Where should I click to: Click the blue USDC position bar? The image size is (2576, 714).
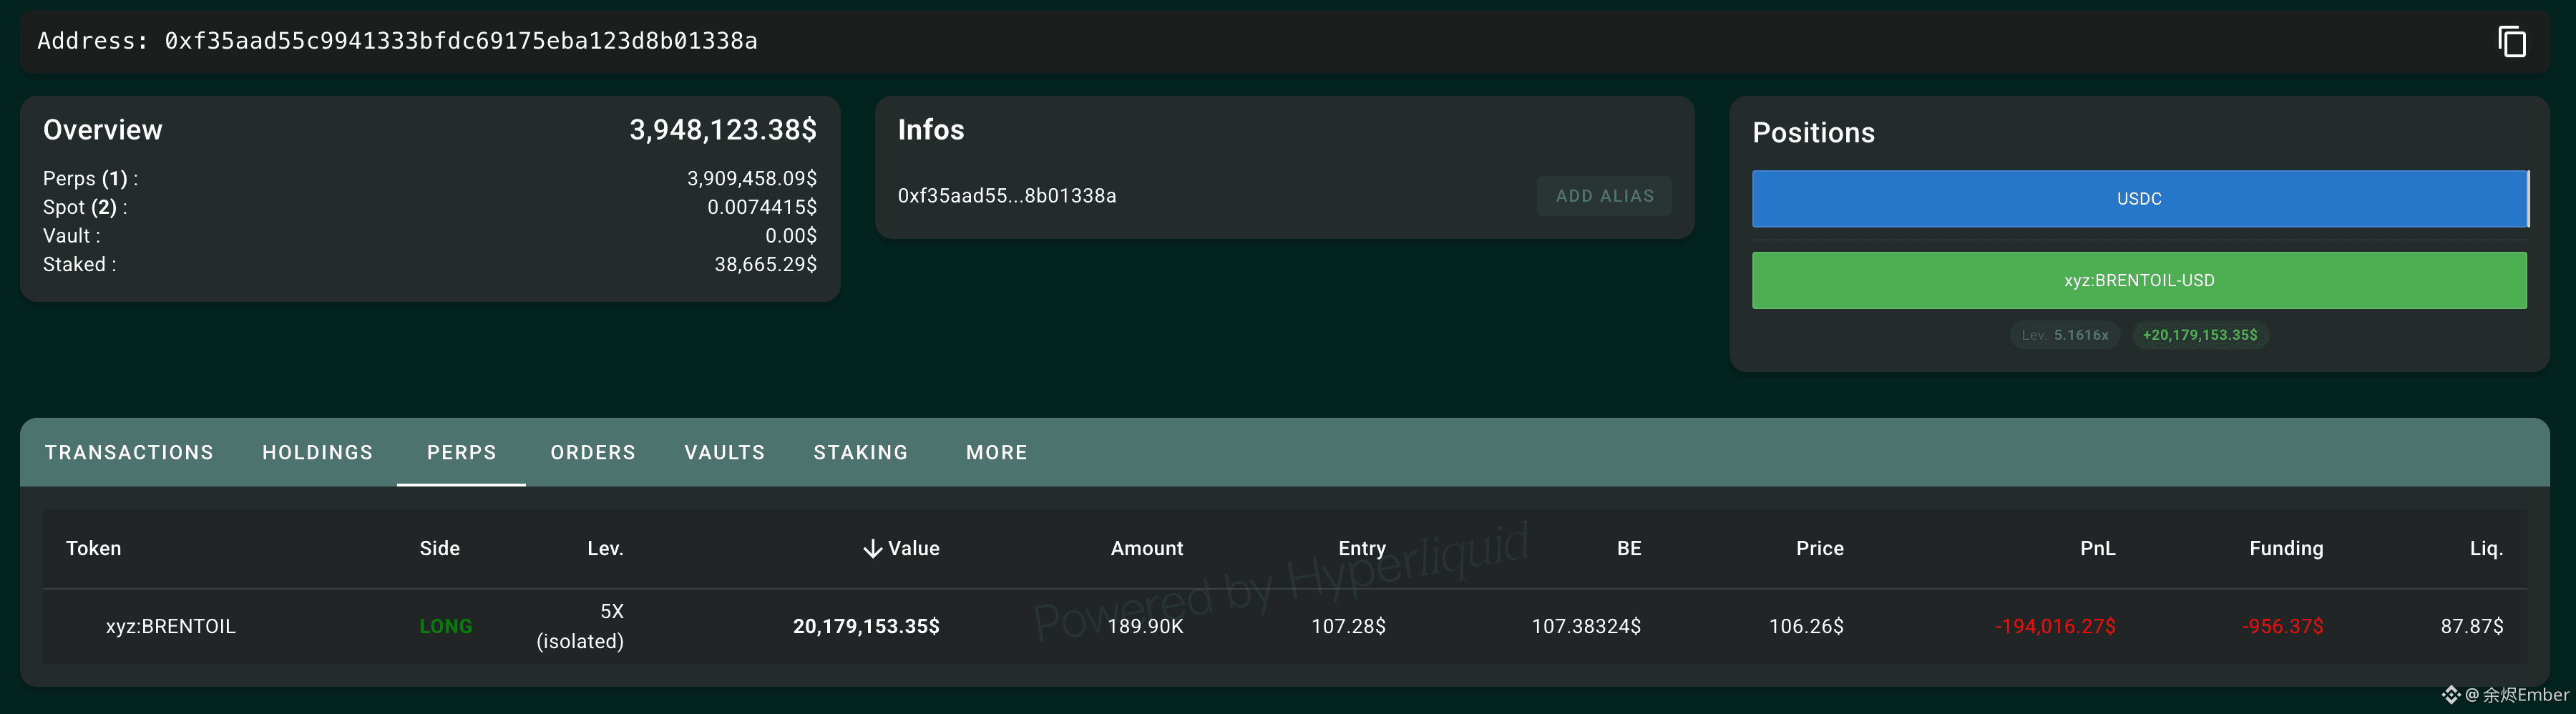pos(2139,199)
